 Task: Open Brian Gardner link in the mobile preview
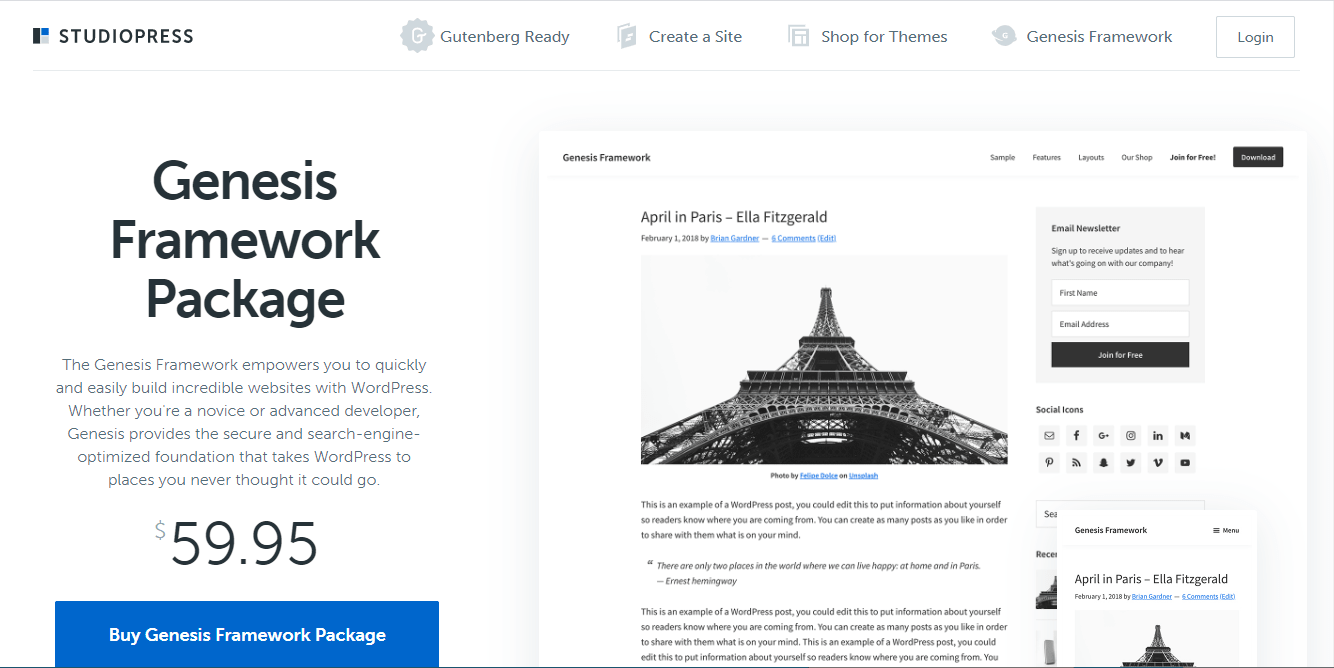[1152, 596]
